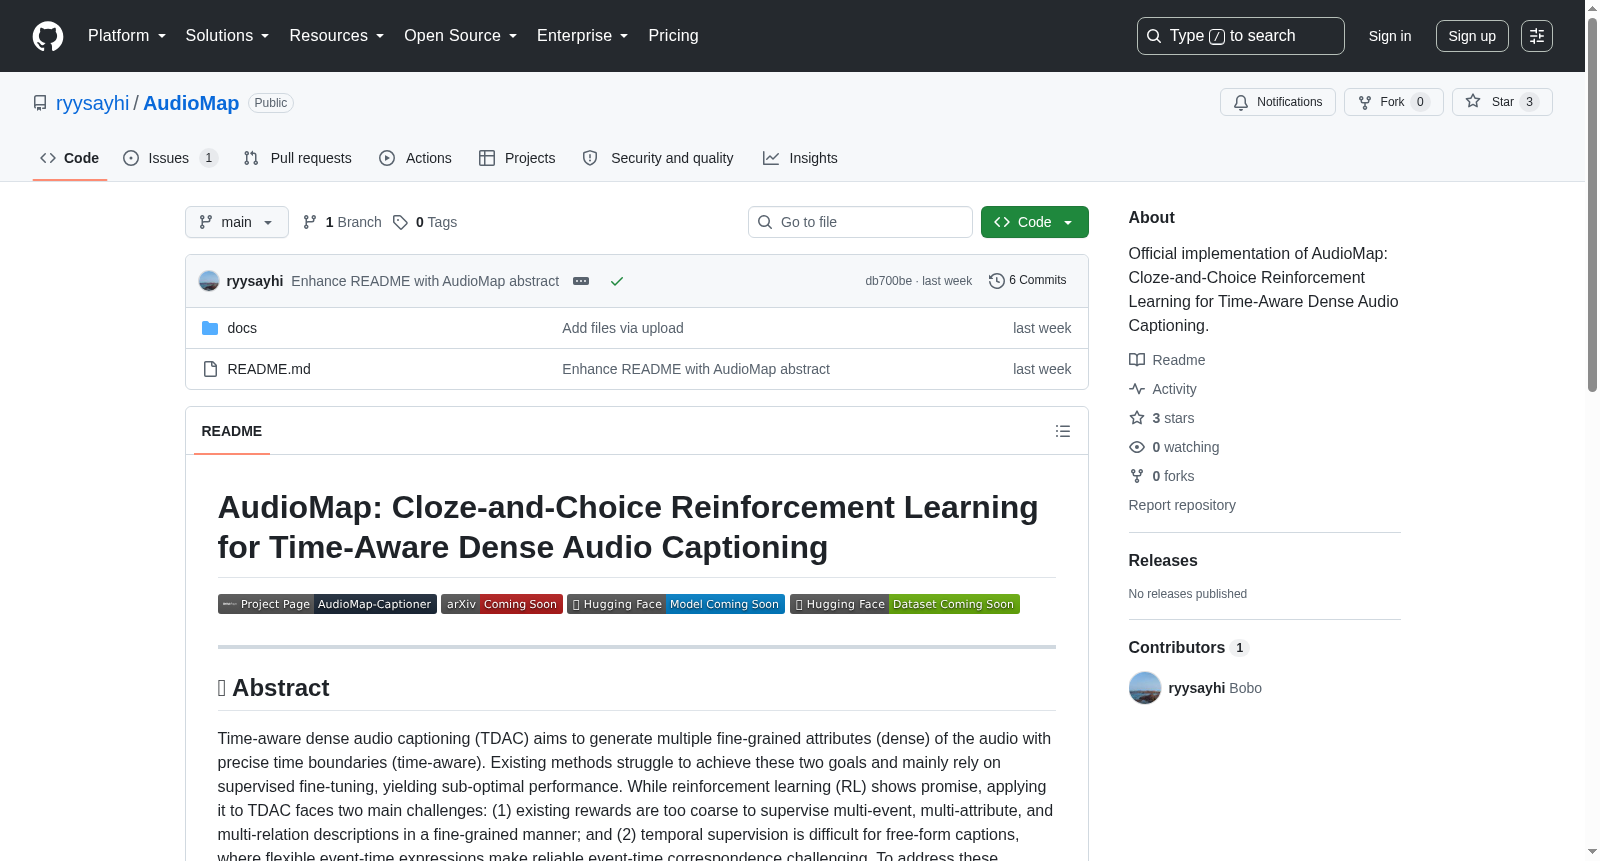Viewport: 1600px width, 861px height.
Task: Expand the Platform menu
Action: point(127,36)
